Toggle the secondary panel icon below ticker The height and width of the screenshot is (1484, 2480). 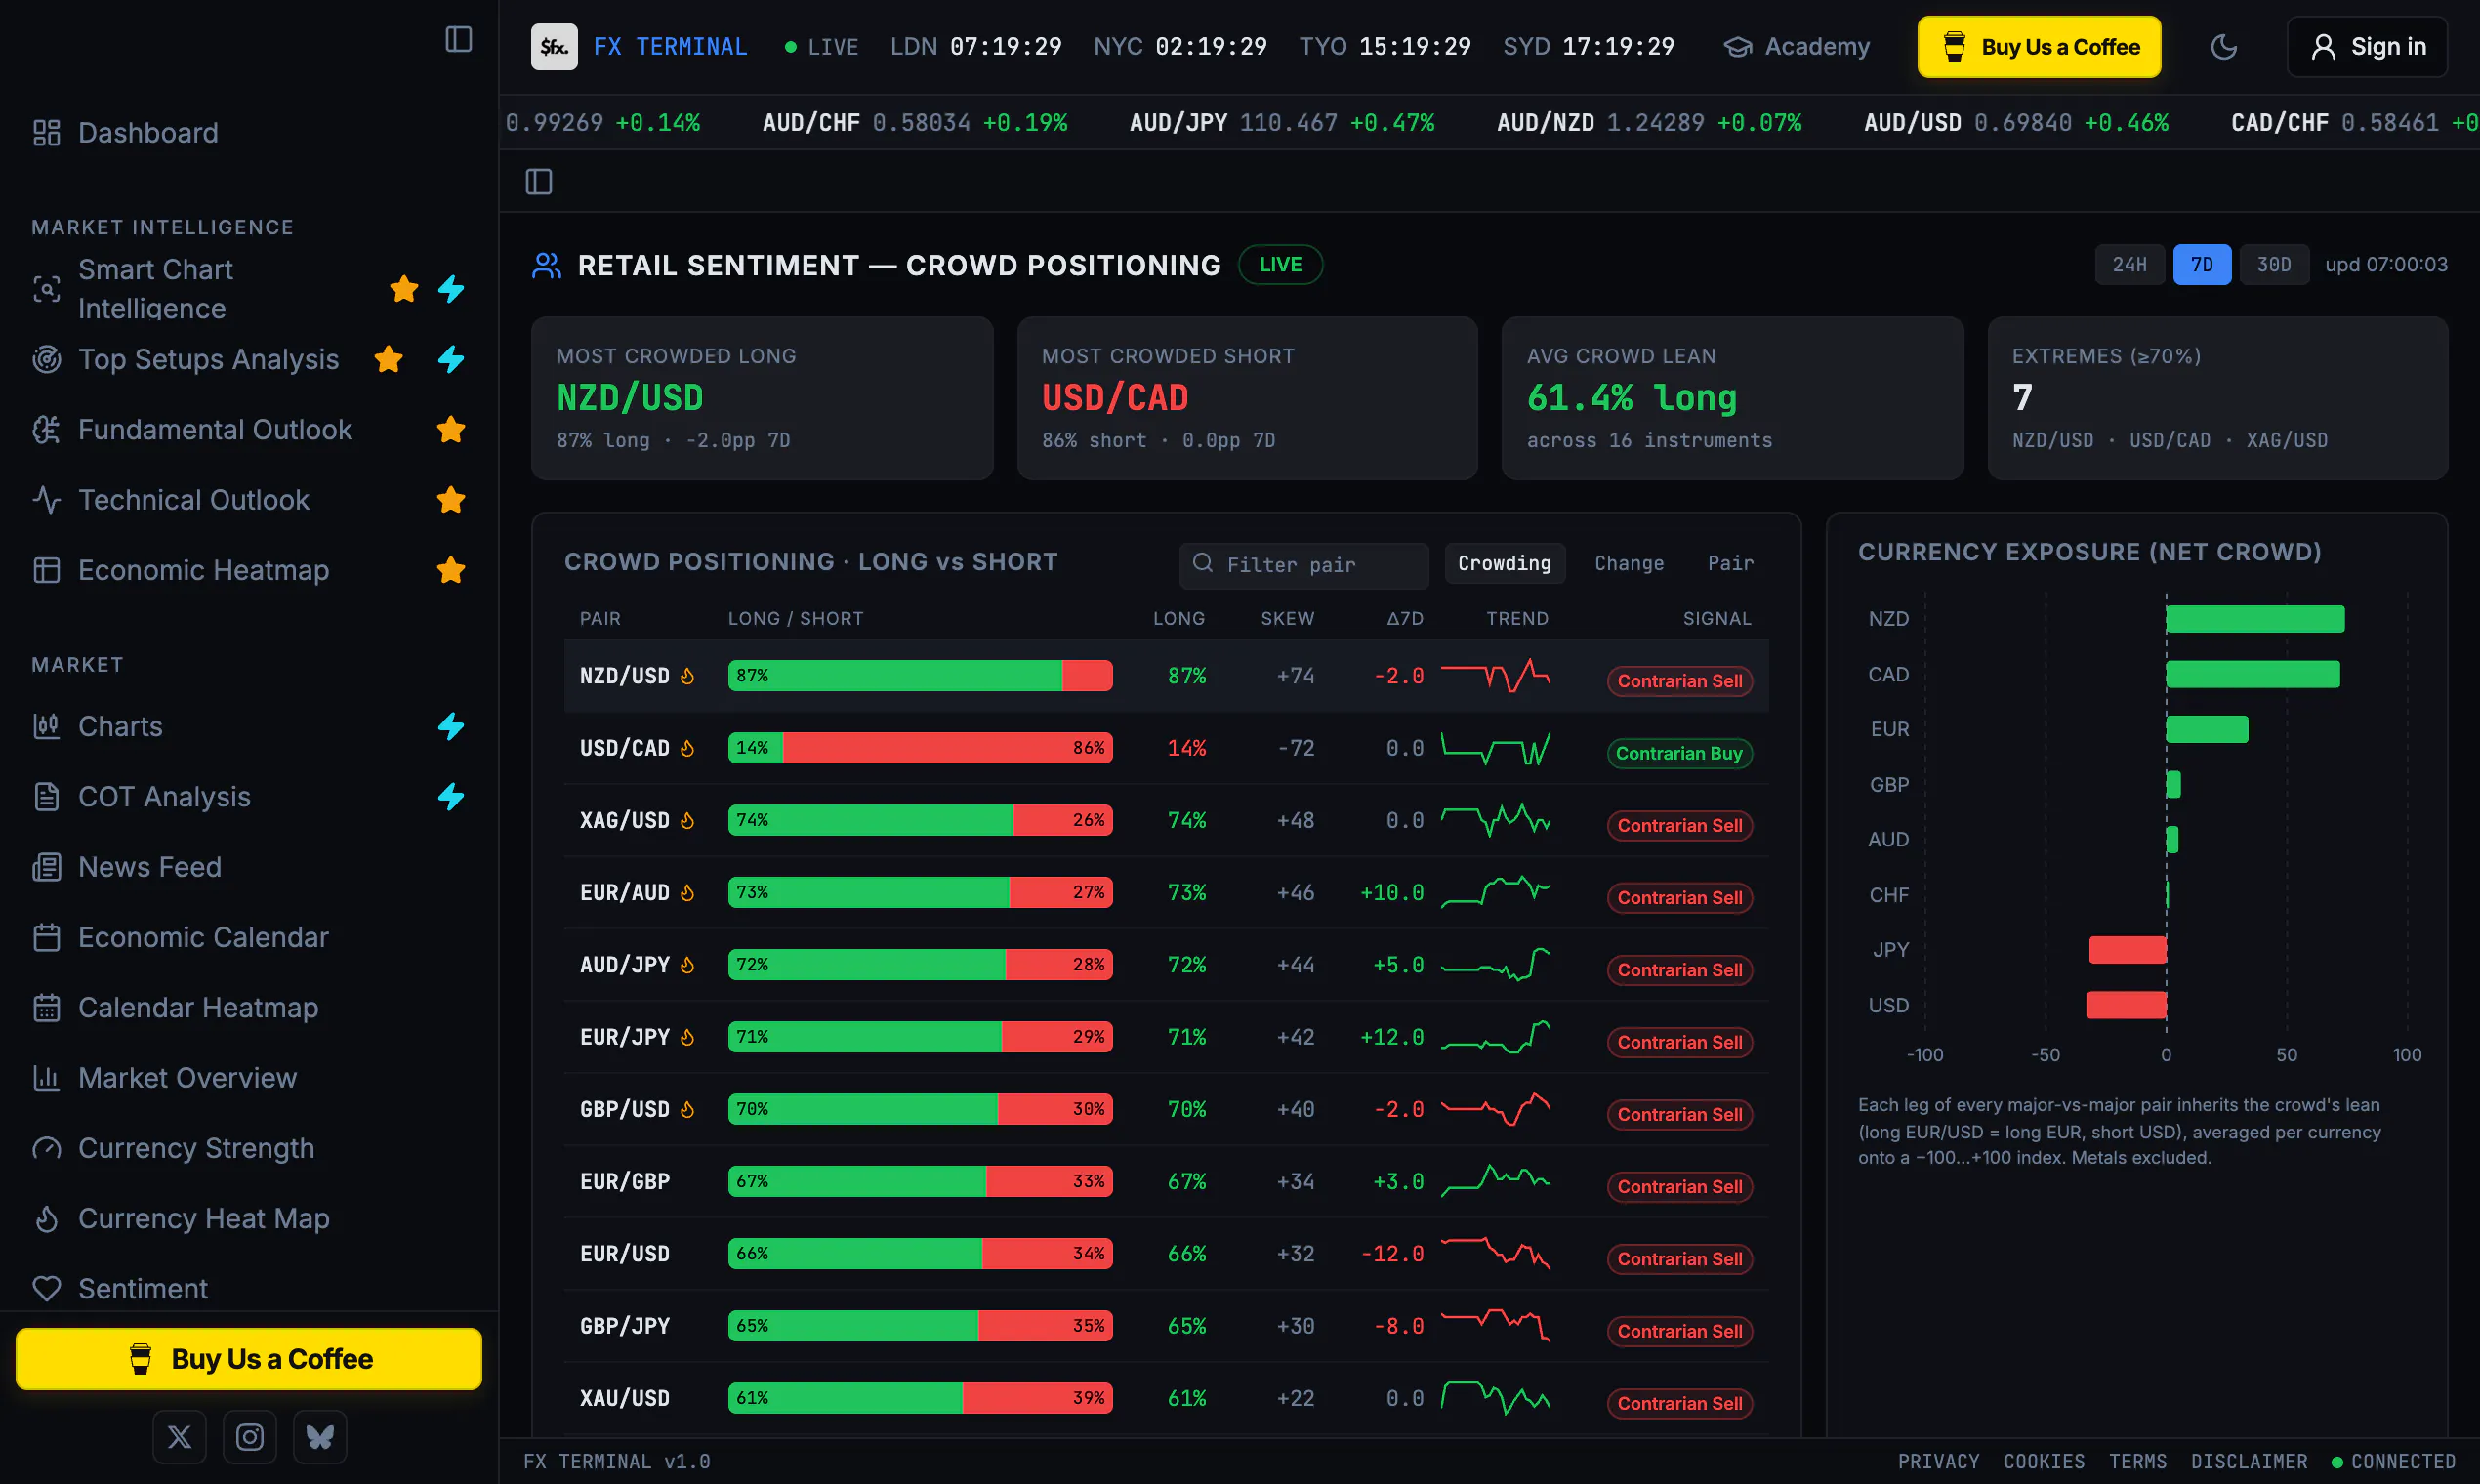pos(539,181)
